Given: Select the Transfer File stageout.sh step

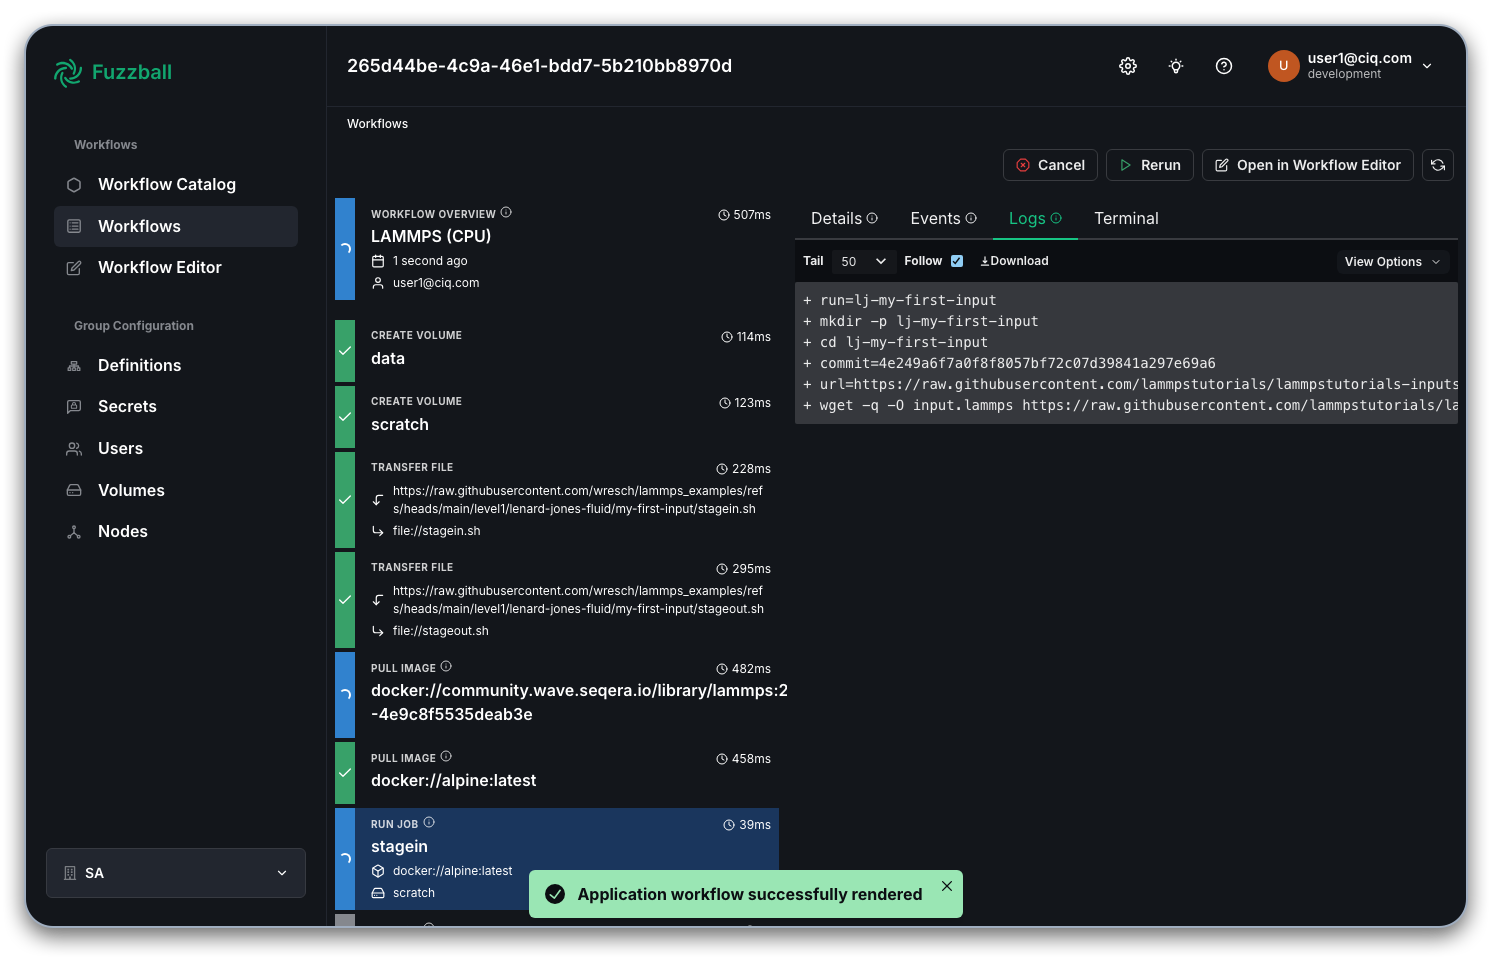Looking at the screenshot, I should pos(557,600).
